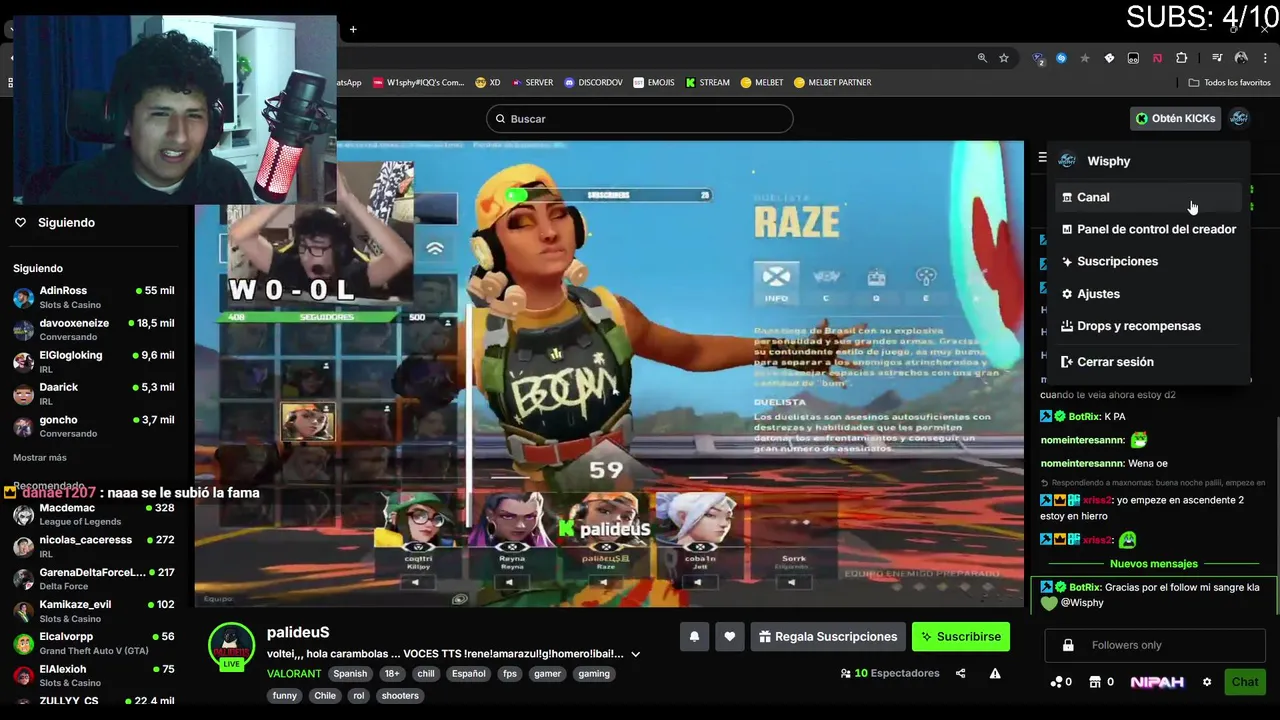
Task: Open the channel points counter icon
Action: 1061,682
